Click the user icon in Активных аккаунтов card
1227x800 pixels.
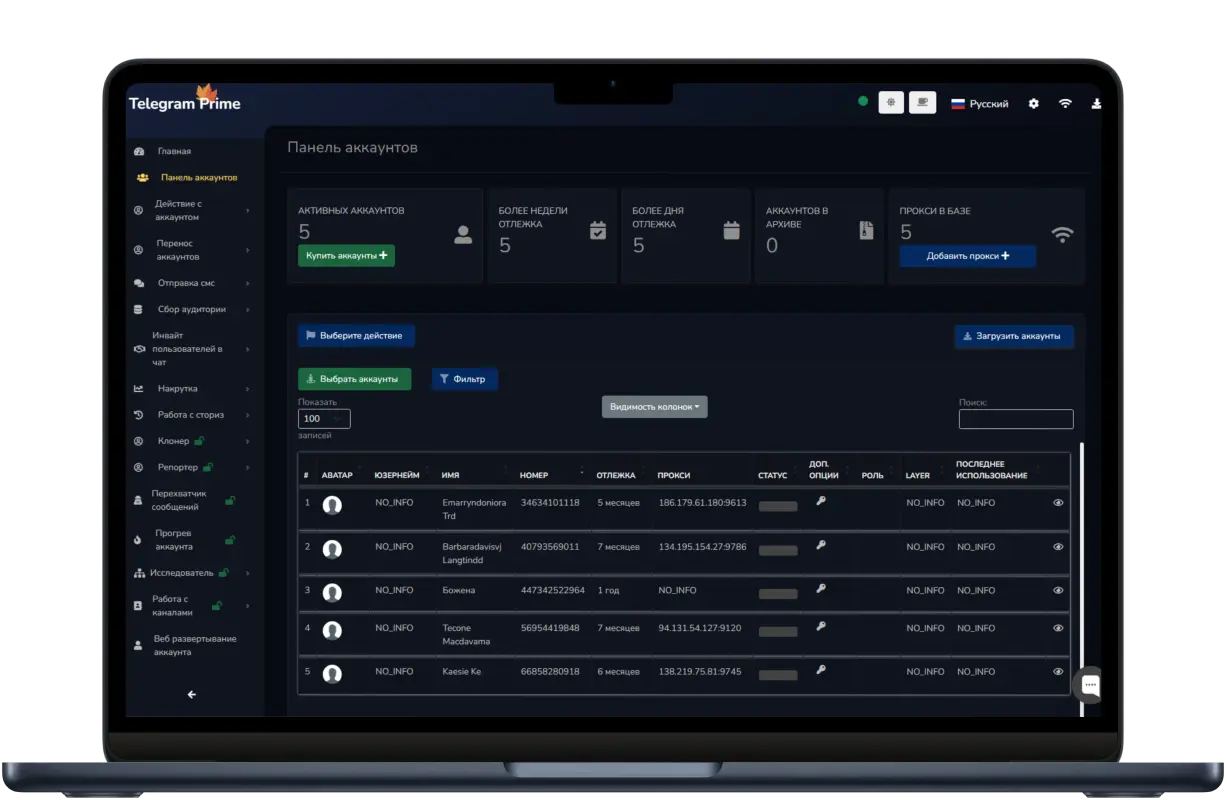(x=463, y=235)
